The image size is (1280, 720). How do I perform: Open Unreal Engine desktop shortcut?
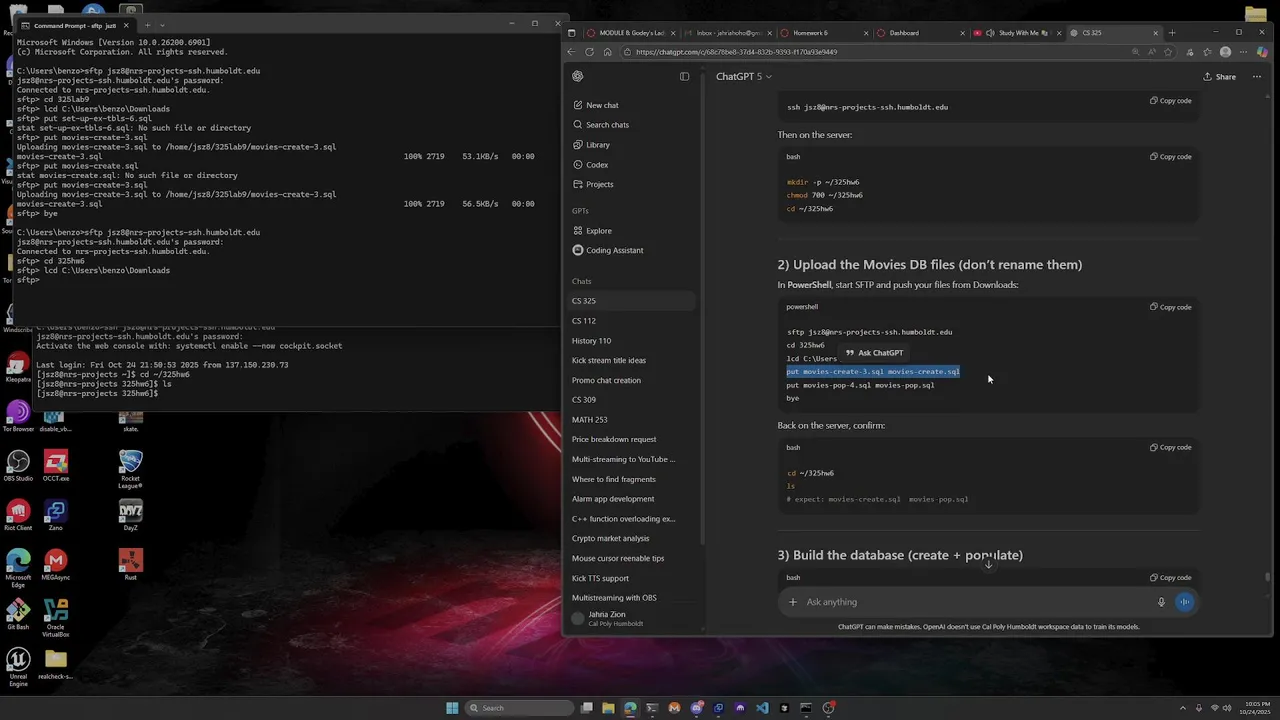[x=18, y=667]
